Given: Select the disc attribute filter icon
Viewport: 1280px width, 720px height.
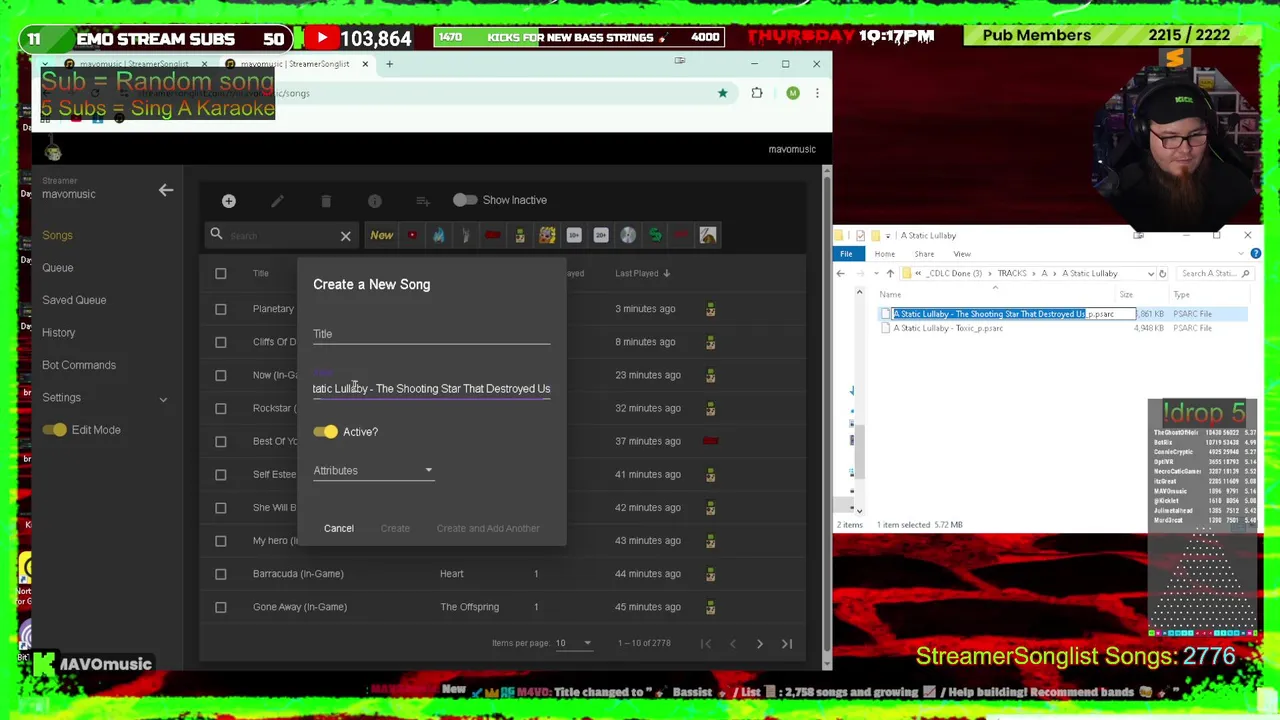Looking at the screenshot, I should pos(628,236).
